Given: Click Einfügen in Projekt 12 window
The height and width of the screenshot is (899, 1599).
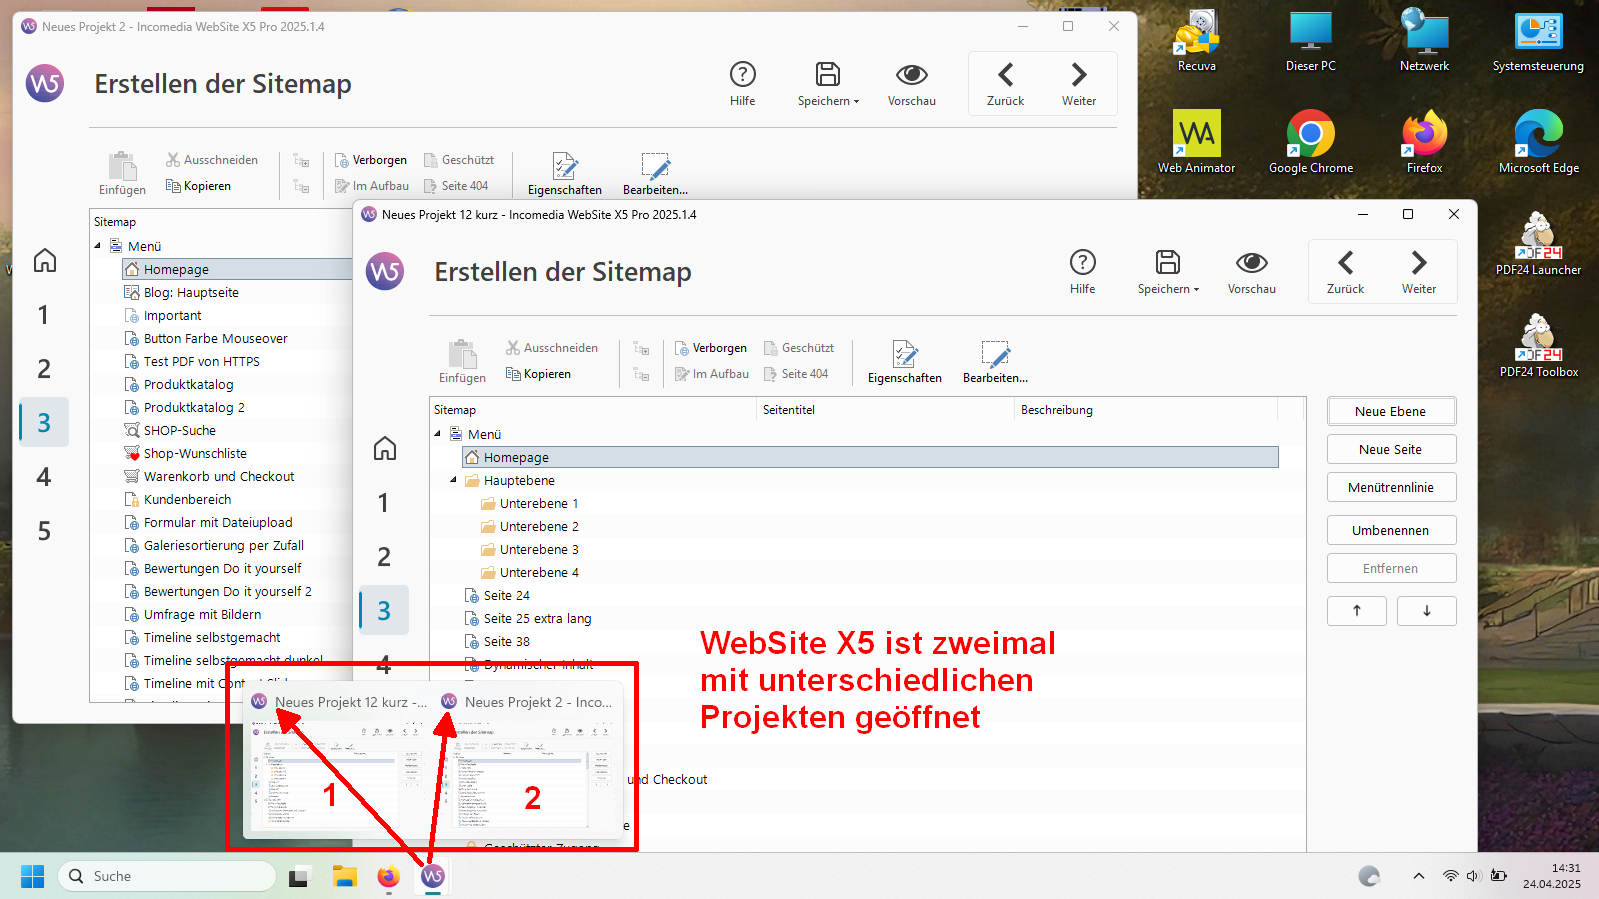Looking at the screenshot, I should pos(462,362).
